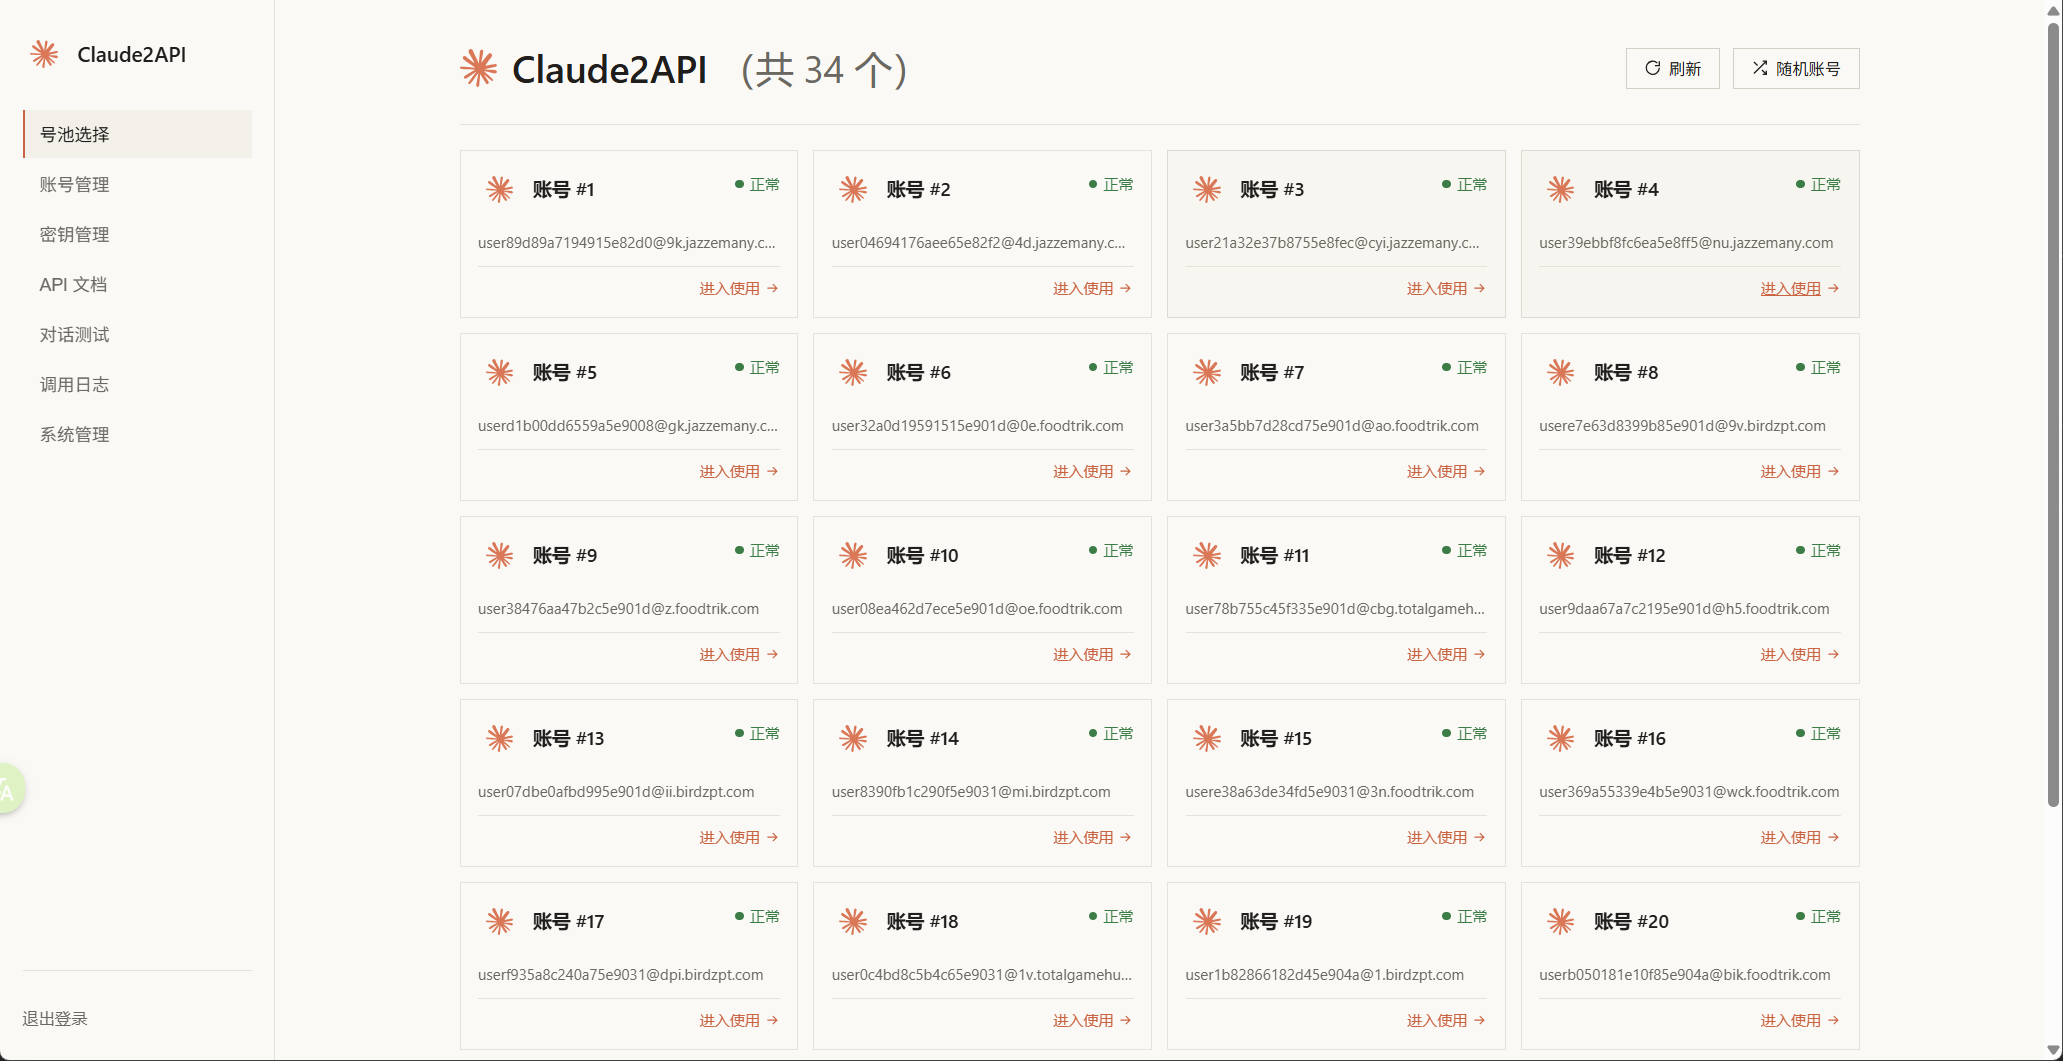
Task: Refresh the account list with 刷新 button
Action: pyautogui.click(x=1672, y=68)
